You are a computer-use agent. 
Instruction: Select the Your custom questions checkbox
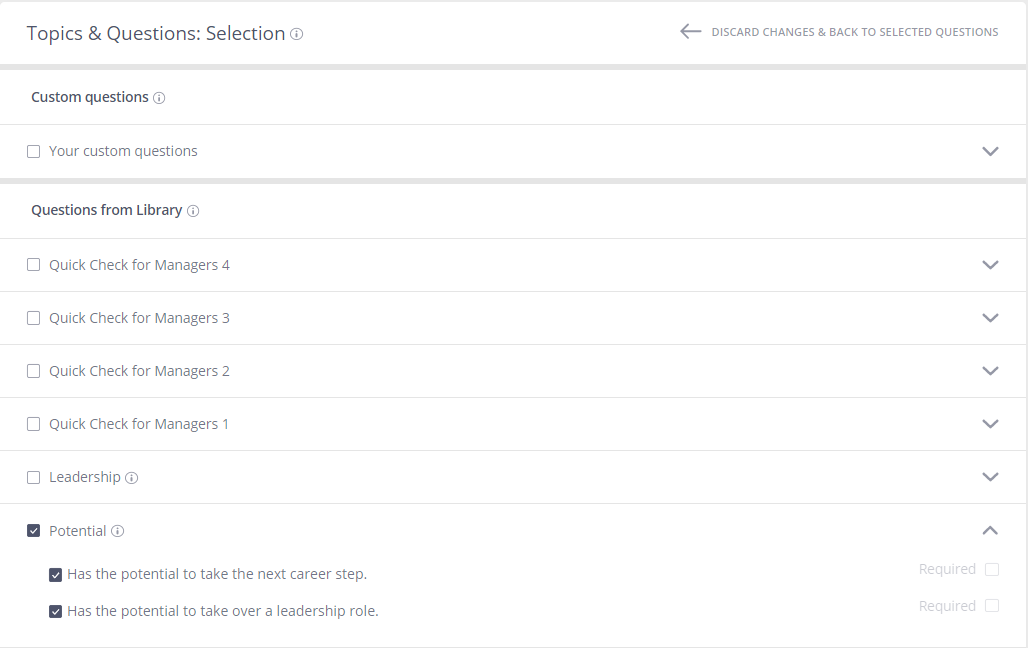pyautogui.click(x=33, y=152)
